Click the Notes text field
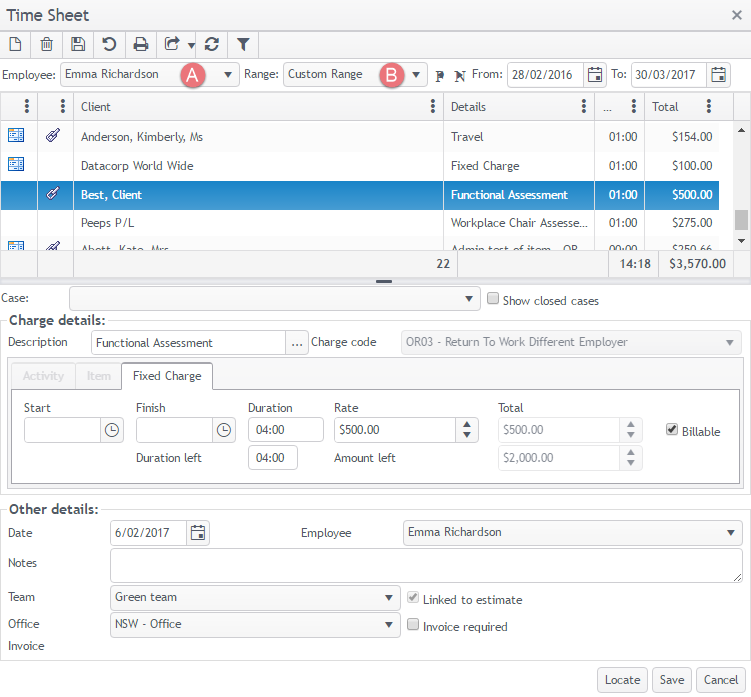751x697 pixels. point(426,565)
